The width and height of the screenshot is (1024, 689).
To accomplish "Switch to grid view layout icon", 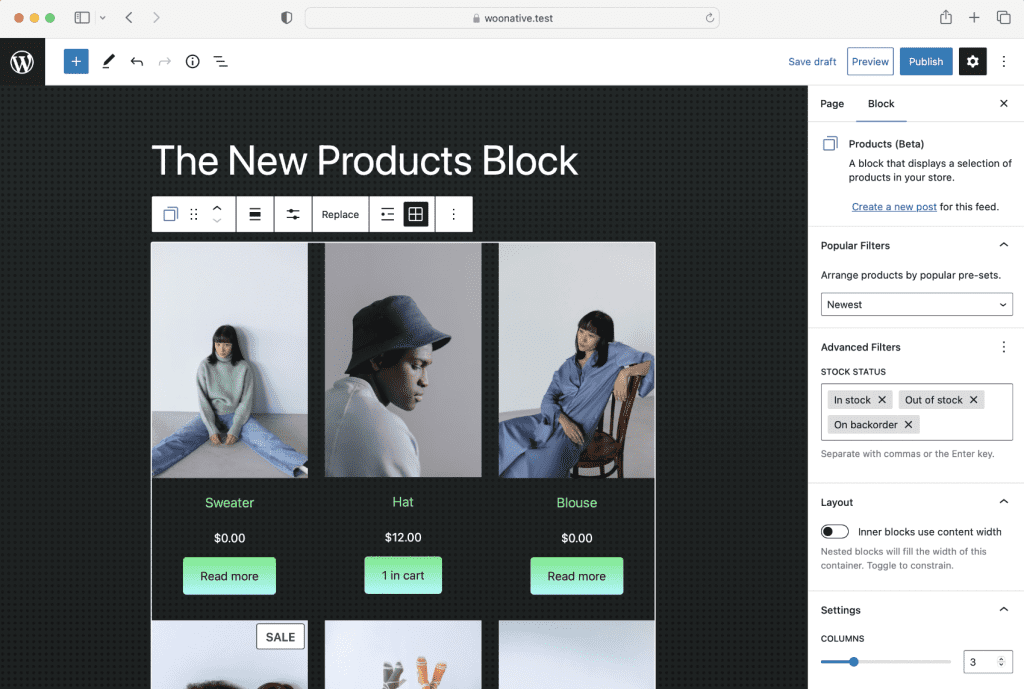I will click(x=416, y=214).
